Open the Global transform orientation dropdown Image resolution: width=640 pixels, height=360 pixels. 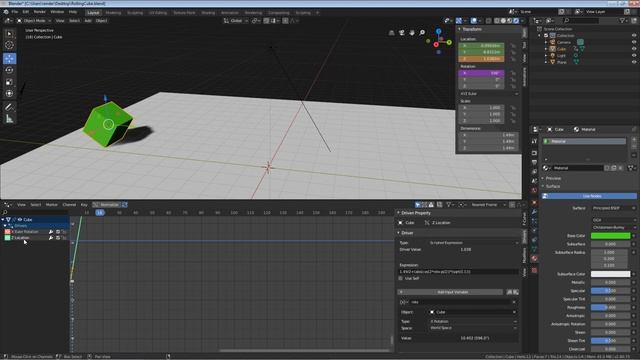coord(235,20)
